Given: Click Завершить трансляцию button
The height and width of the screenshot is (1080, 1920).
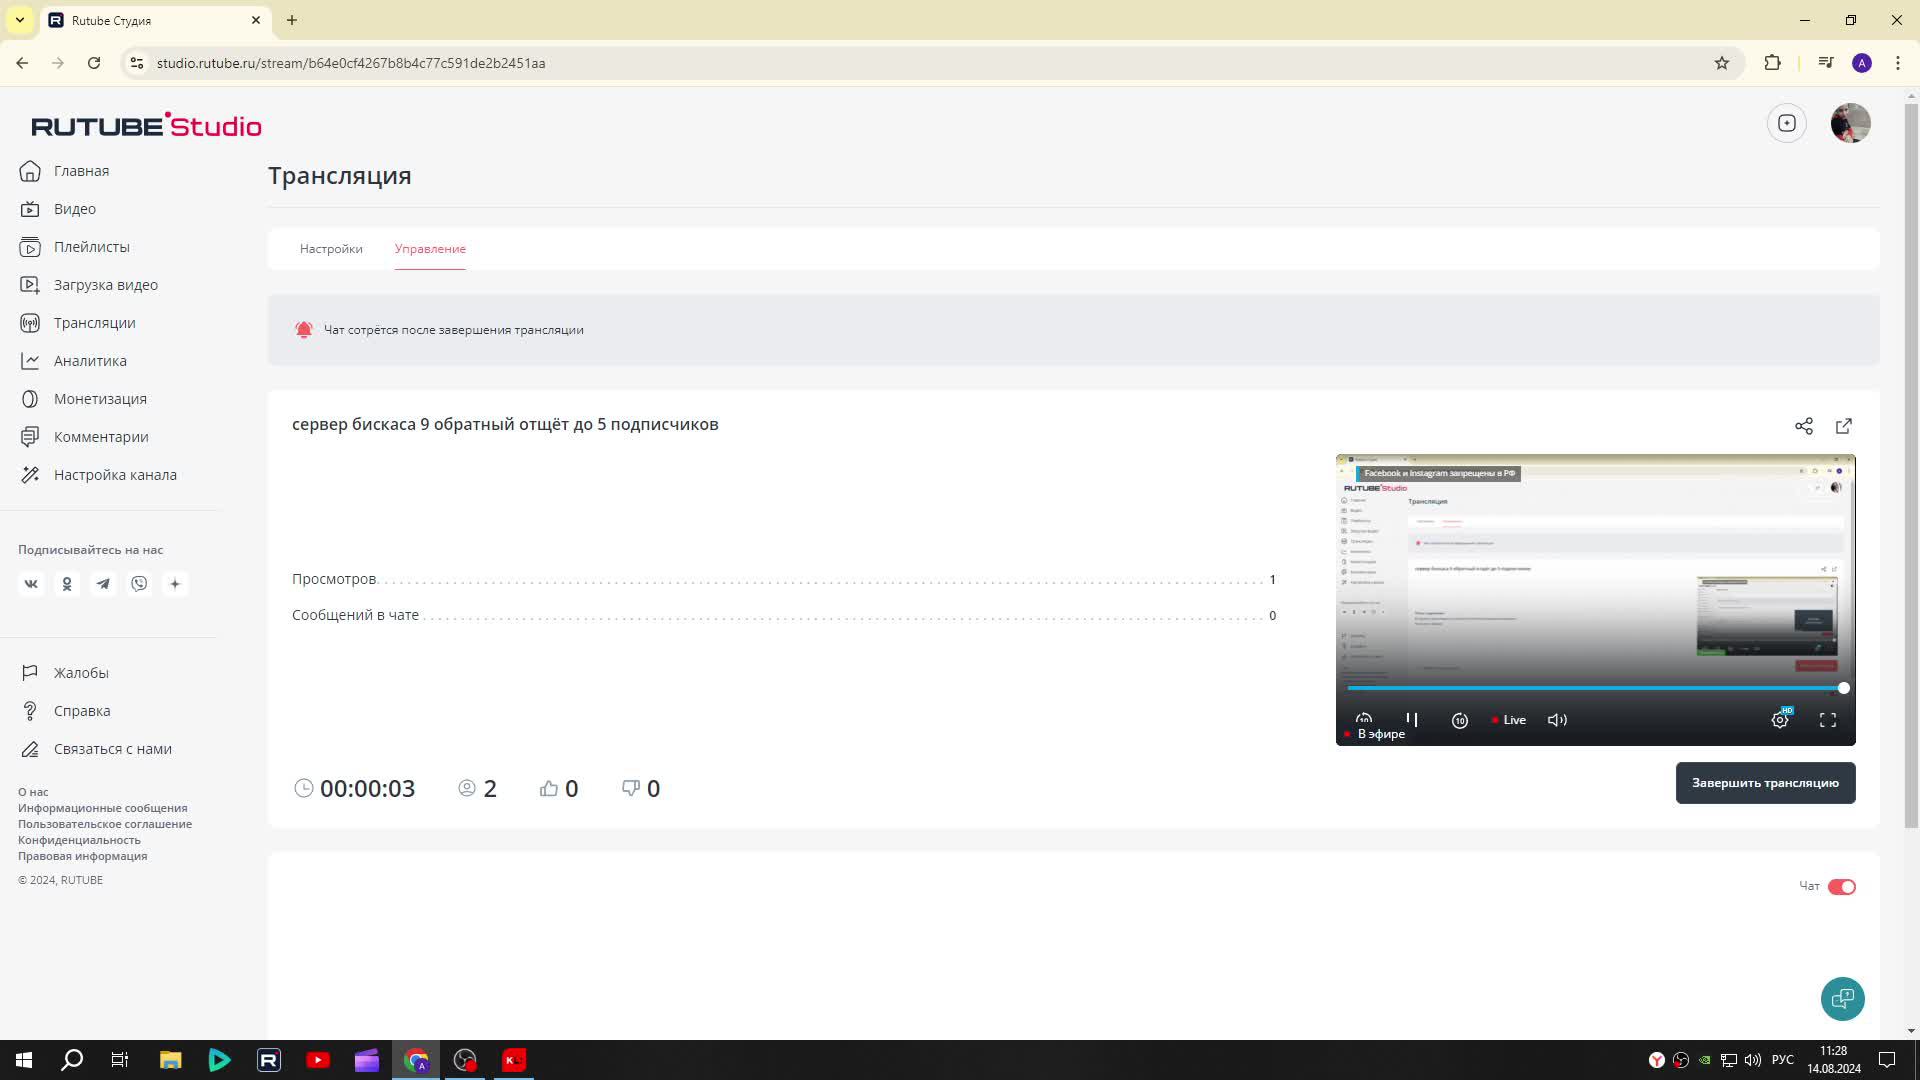Looking at the screenshot, I should click(x=1765, y=783).
